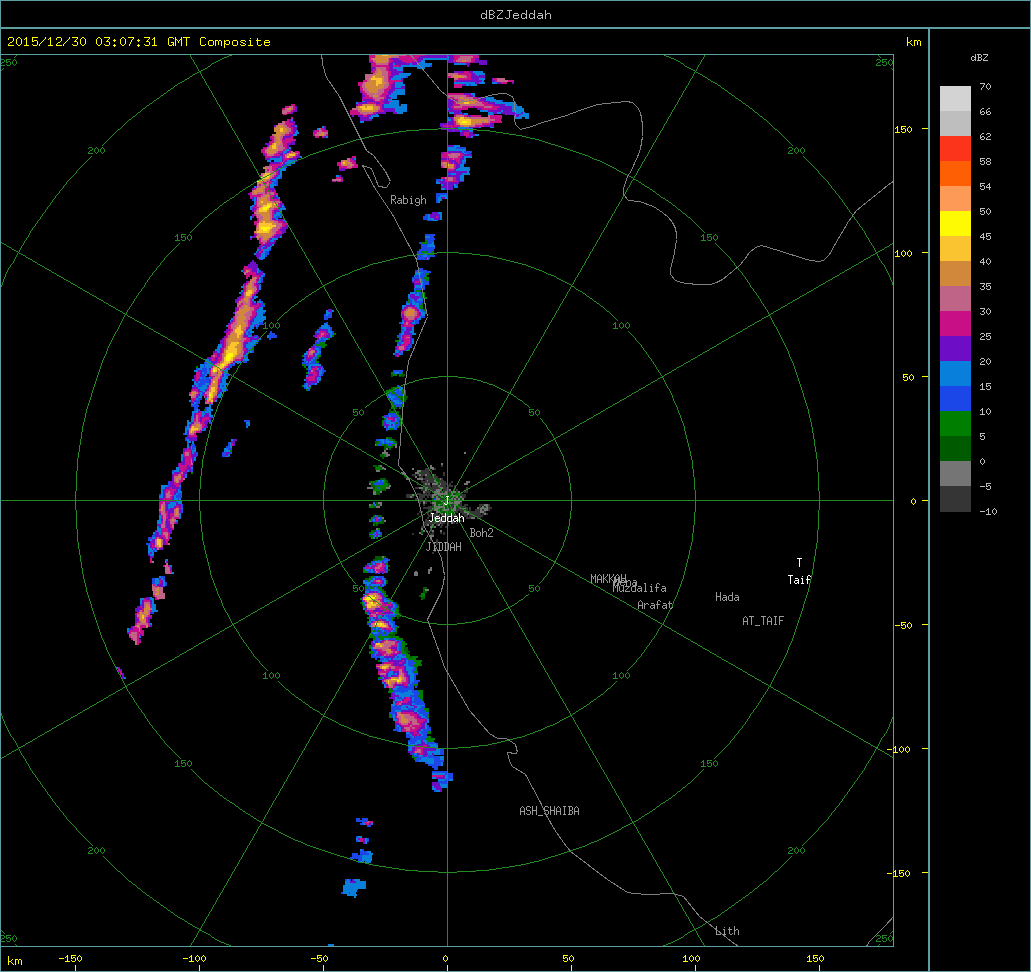Click the light orange 50–54 dBZ legend swatch
Image resolution: width=1031 pixels, height=972 pixels.
tap(955, 199)
